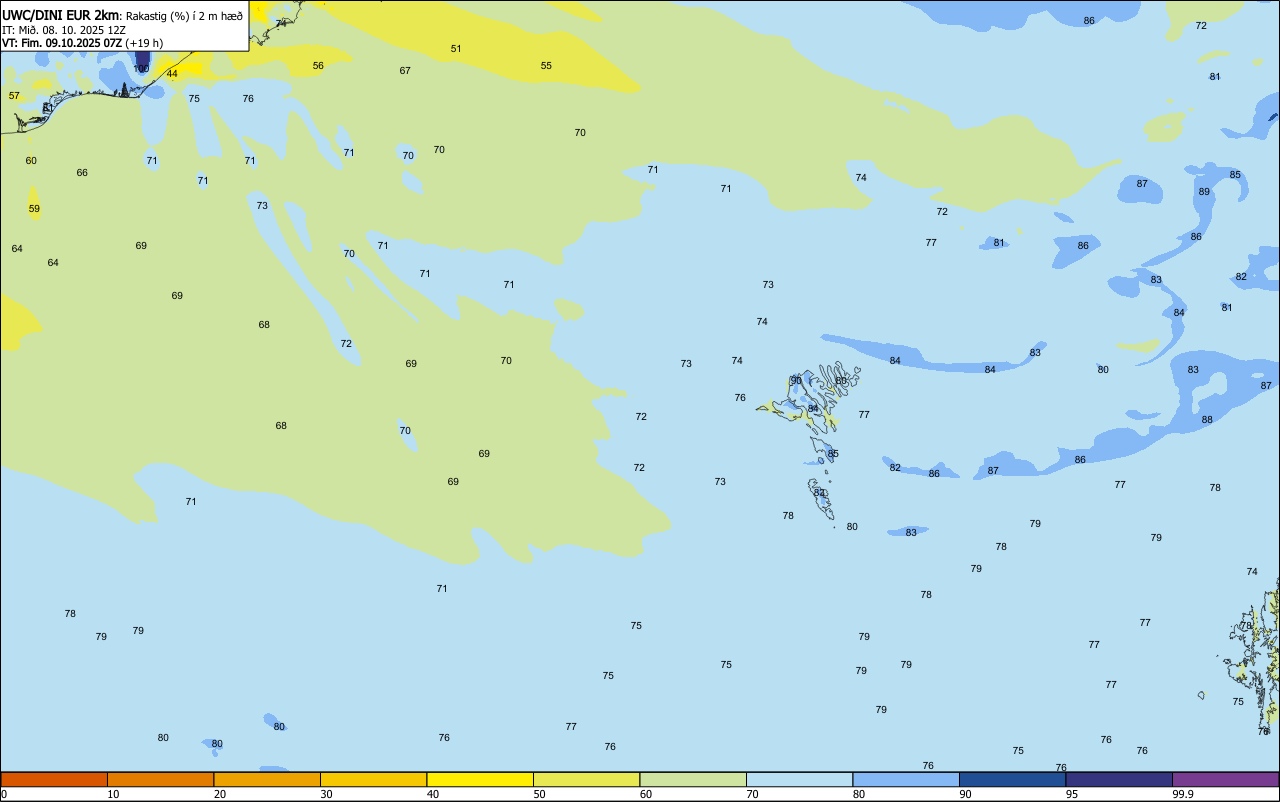Select the map value '66'

point(82,172)
